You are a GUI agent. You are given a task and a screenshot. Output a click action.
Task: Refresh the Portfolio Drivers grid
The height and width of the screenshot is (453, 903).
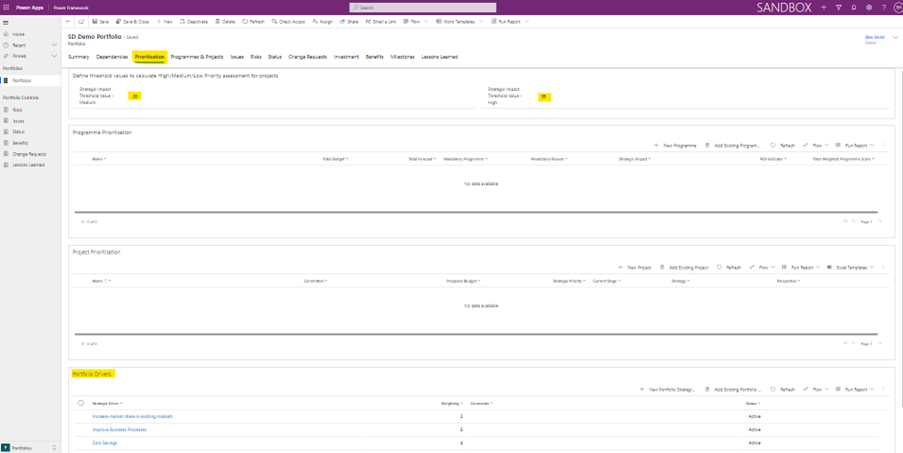(x=783, y=390)
